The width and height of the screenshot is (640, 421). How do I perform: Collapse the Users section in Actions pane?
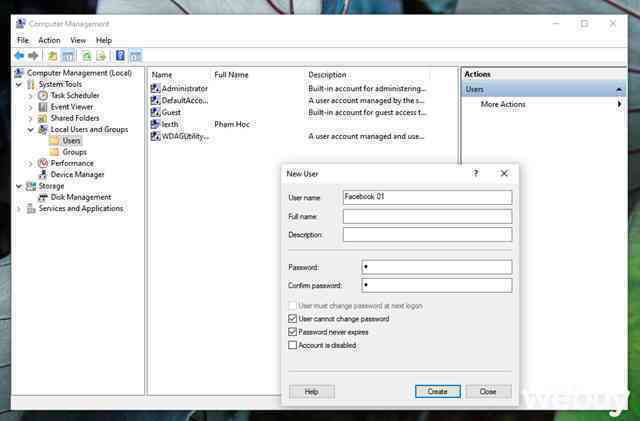tap(619, 89)
